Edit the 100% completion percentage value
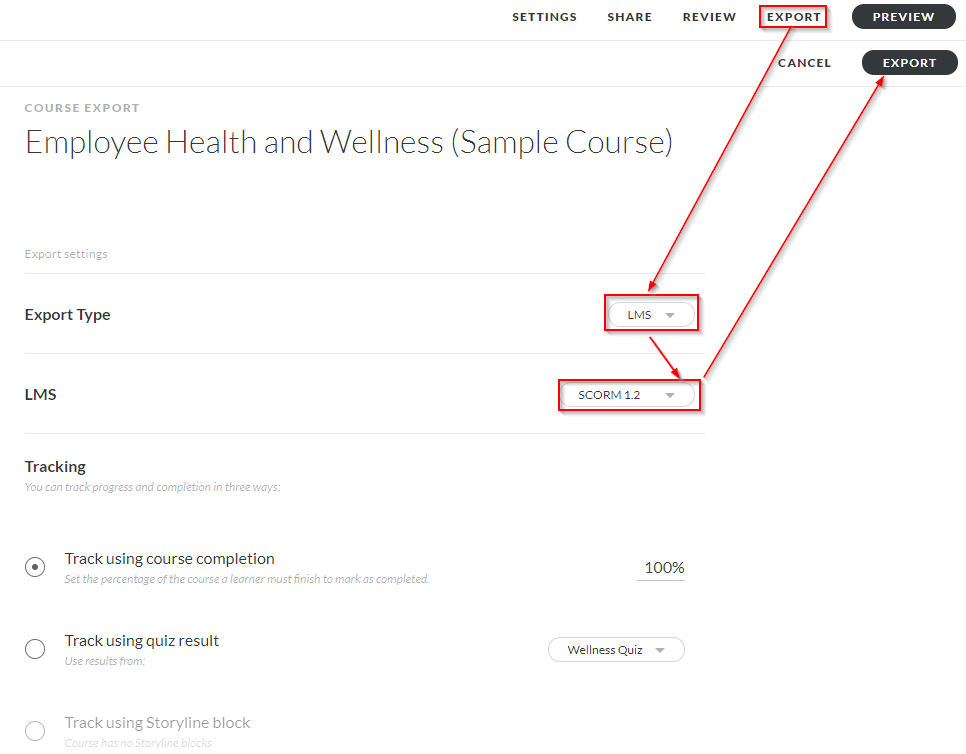 [661, 567]
